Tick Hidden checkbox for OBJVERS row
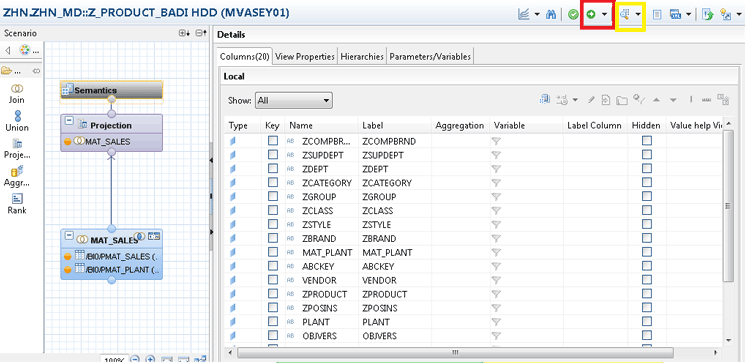745x363 pixels. (x=647, y=335)
